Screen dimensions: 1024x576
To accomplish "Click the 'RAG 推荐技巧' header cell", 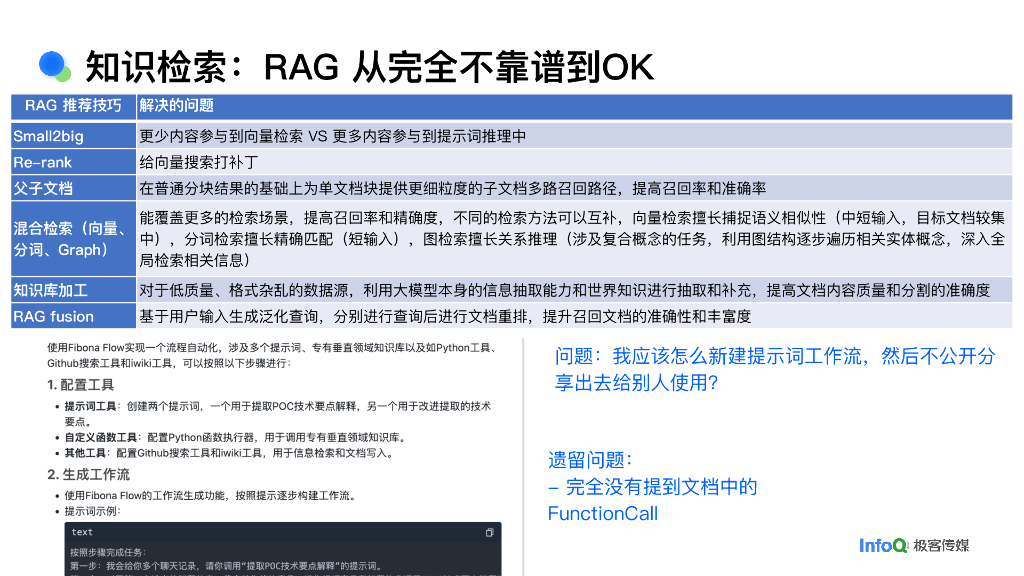I will coord(73,106).
